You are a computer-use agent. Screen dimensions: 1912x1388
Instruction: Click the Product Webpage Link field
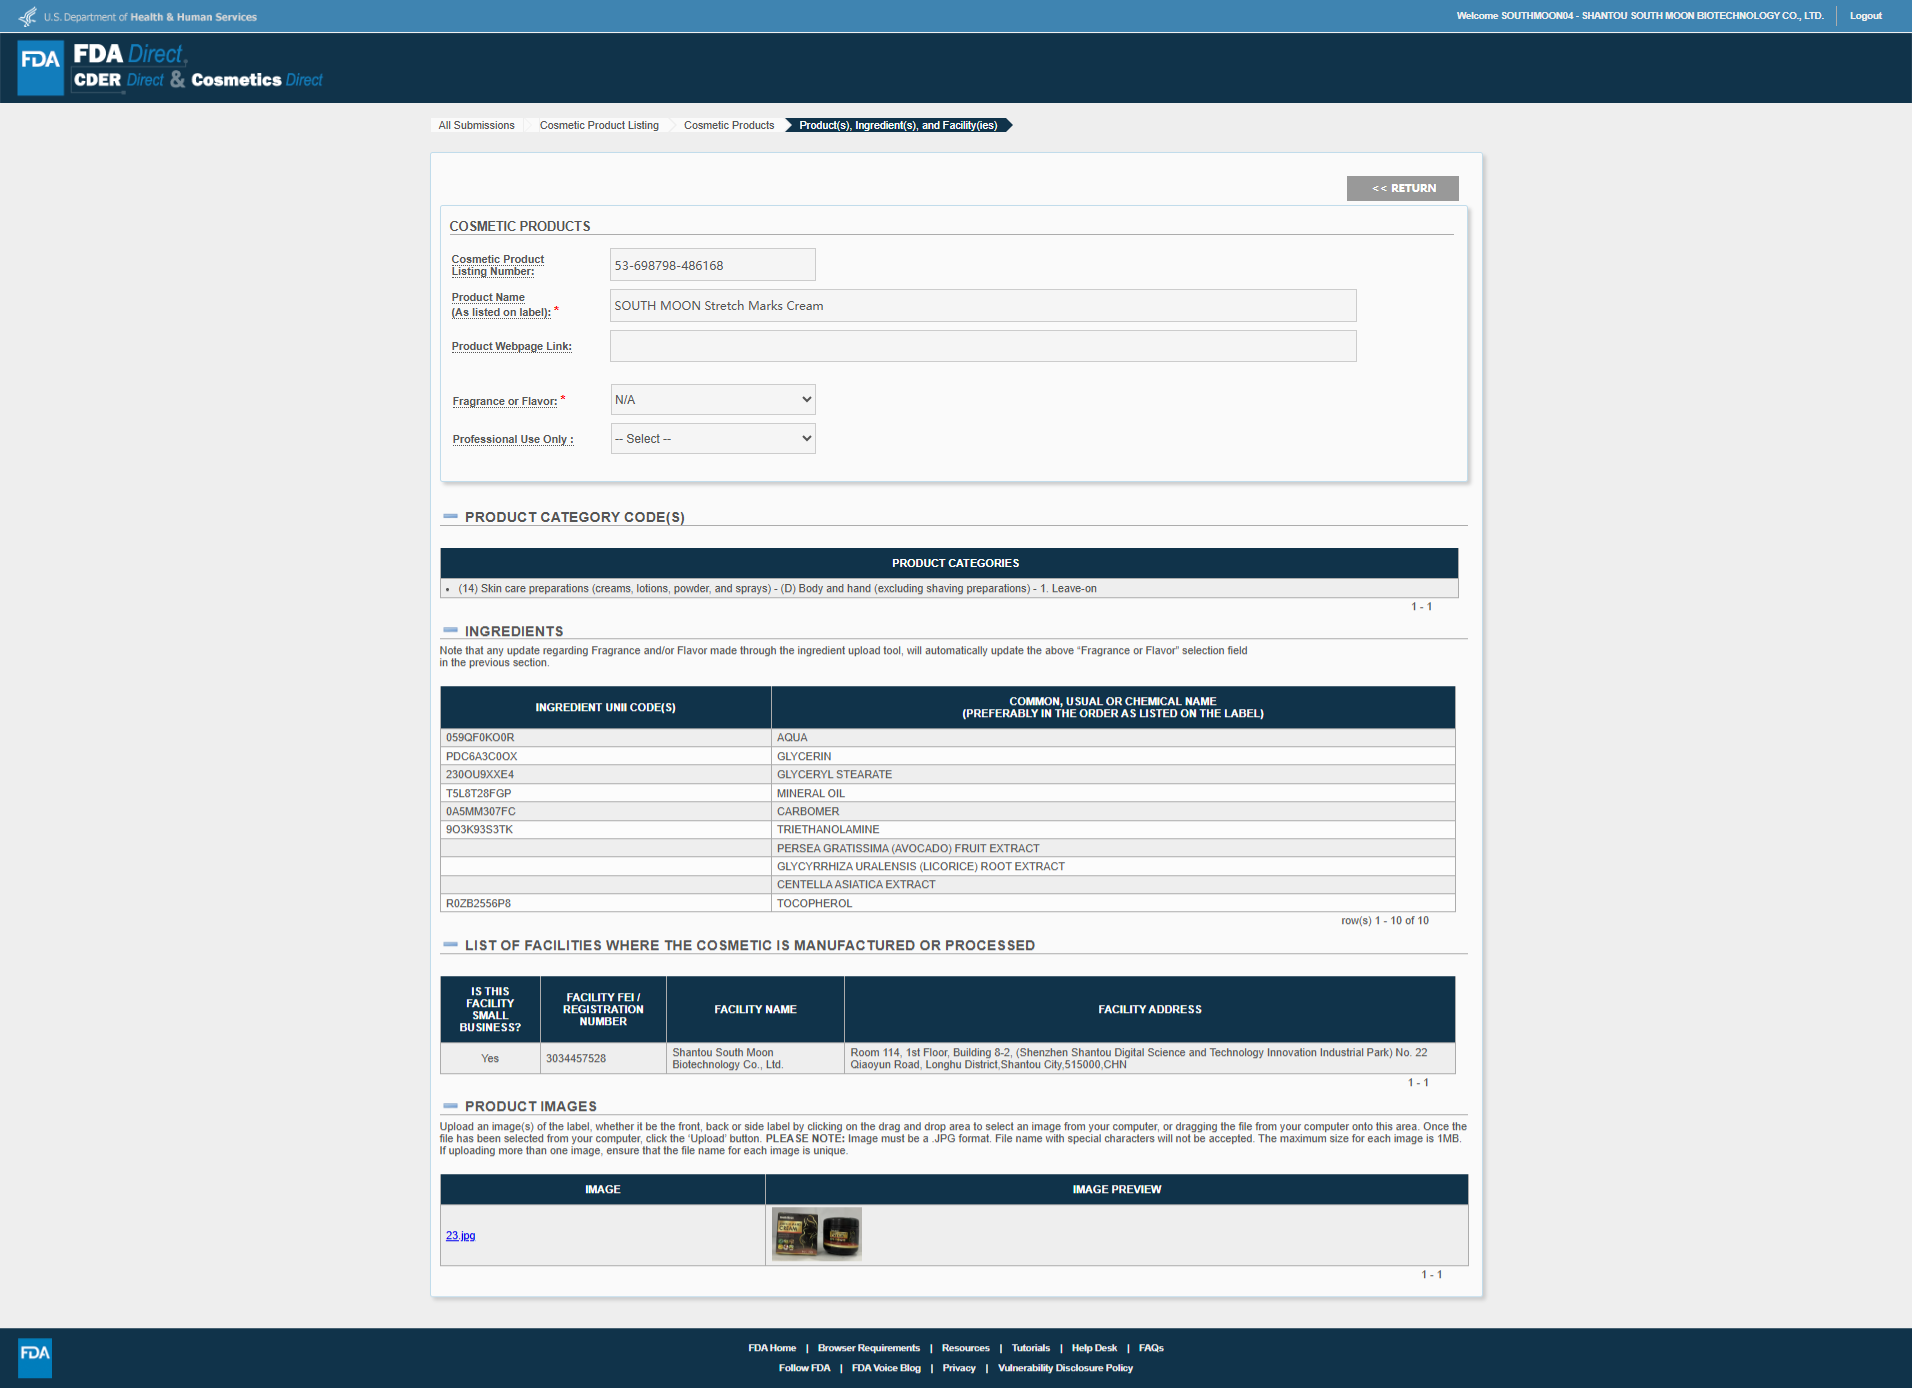(x=983, y=346)
